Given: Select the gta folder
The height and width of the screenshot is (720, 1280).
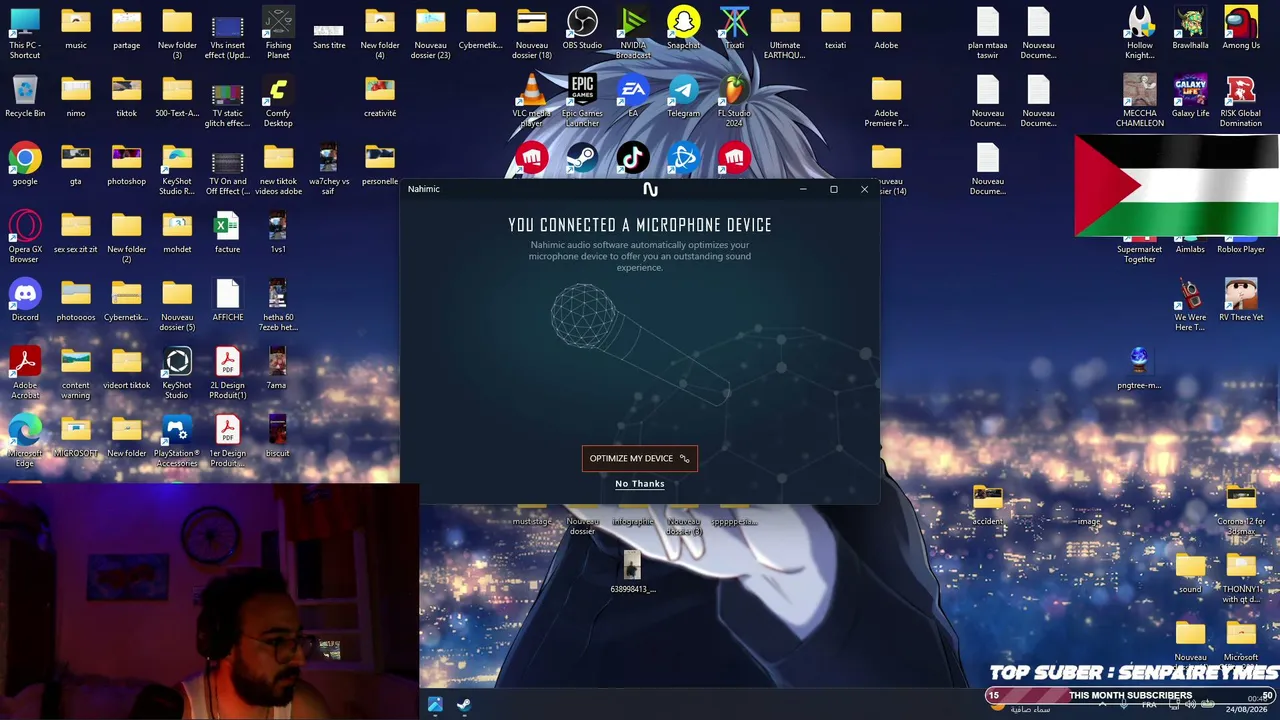Looking at the screenshot, I should tap(76, 164).
